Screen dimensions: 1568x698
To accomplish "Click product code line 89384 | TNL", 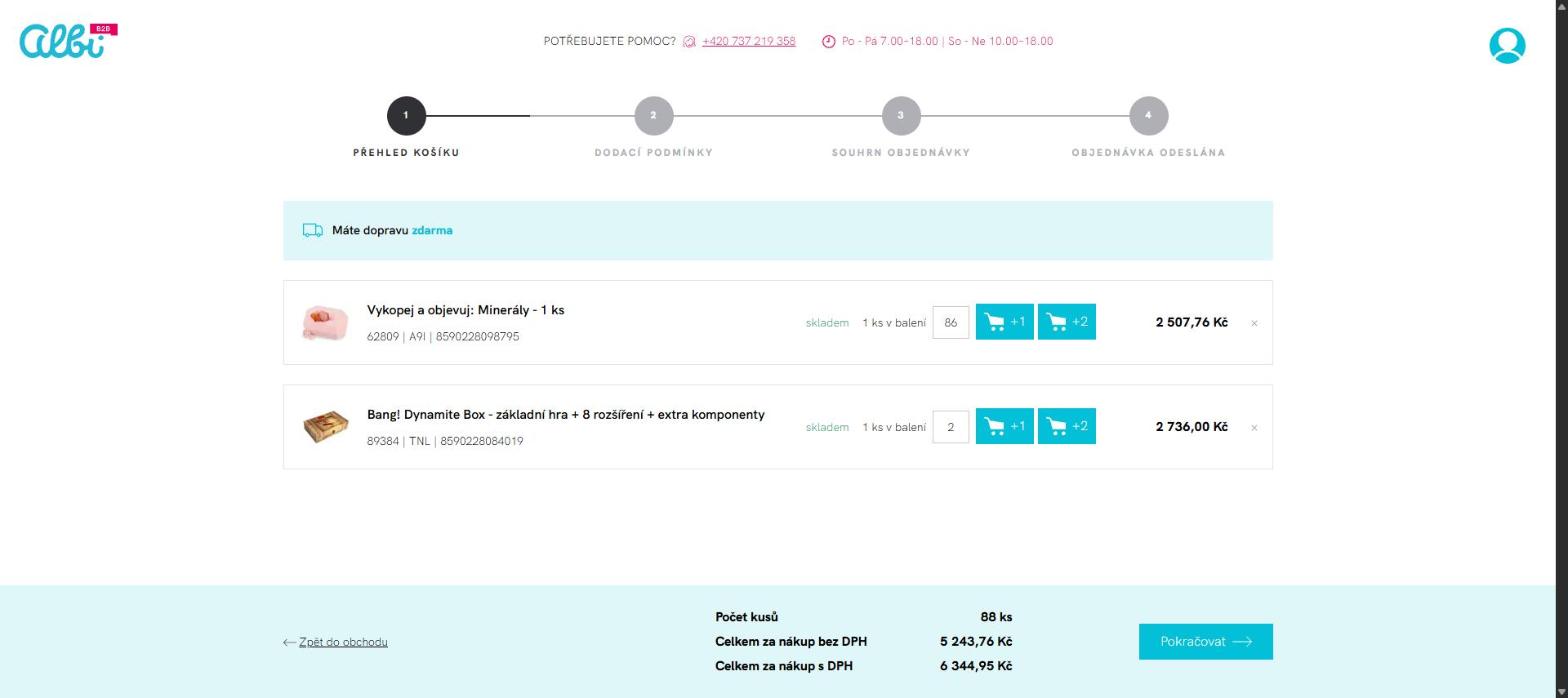I will [x=445, y=441].
